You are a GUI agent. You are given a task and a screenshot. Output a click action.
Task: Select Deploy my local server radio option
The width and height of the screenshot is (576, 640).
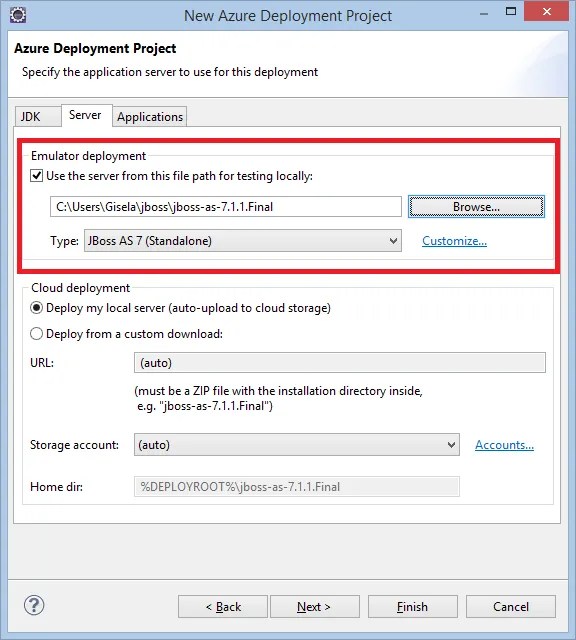36,308
